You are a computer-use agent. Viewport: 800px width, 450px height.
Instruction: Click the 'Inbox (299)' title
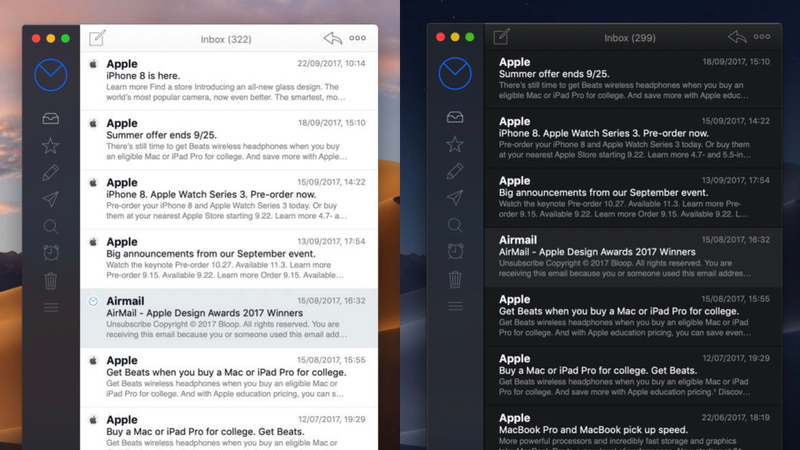(630, 38)
